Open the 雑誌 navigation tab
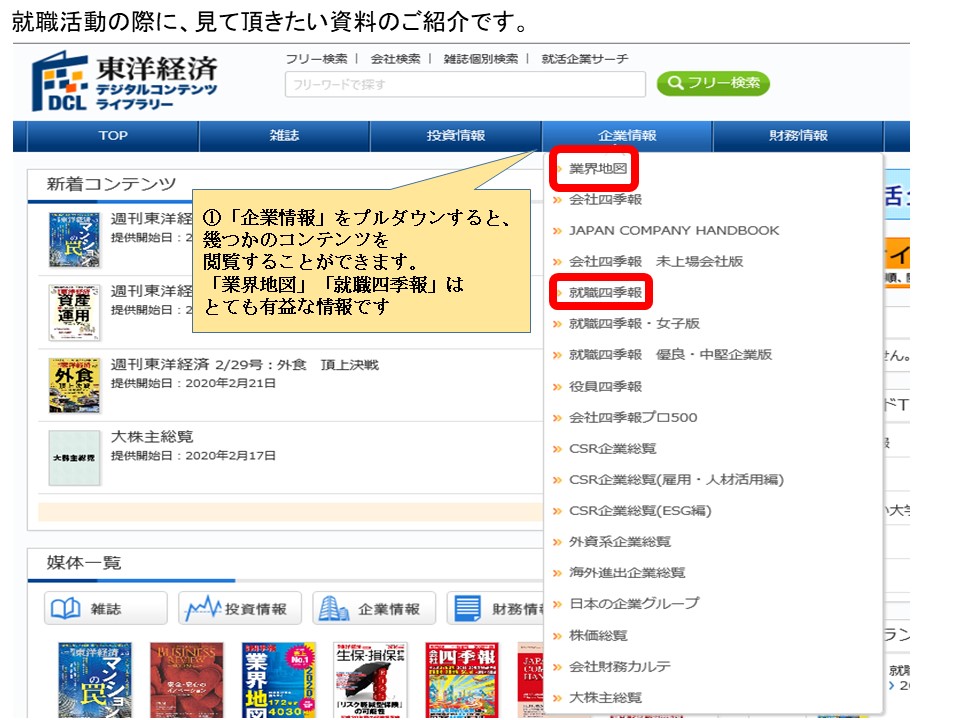This screenshot has width=960, height=720. pyautogui.click(x=284, y=135)
